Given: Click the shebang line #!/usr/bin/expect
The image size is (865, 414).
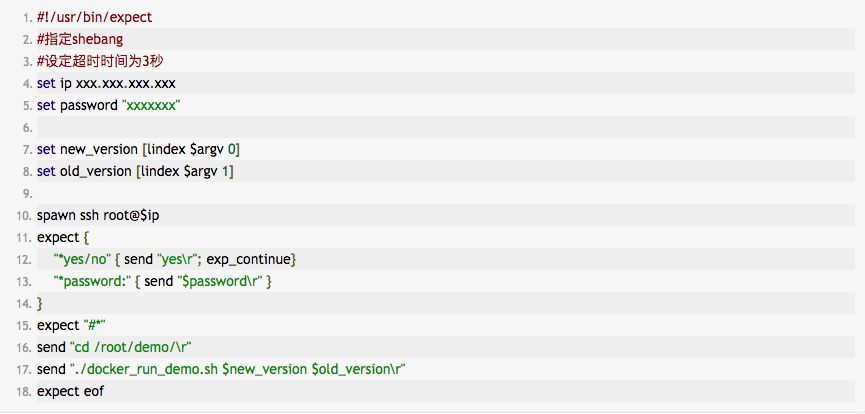Looking at the screenshot, I should [x=94, y=18].
